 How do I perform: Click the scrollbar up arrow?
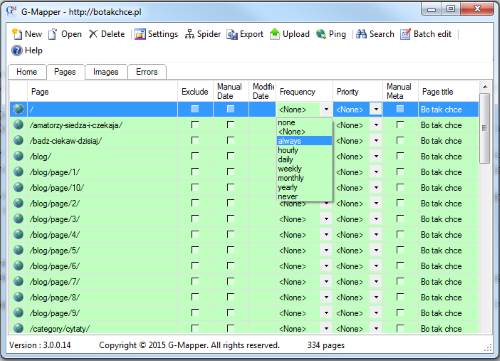point(485,87)
